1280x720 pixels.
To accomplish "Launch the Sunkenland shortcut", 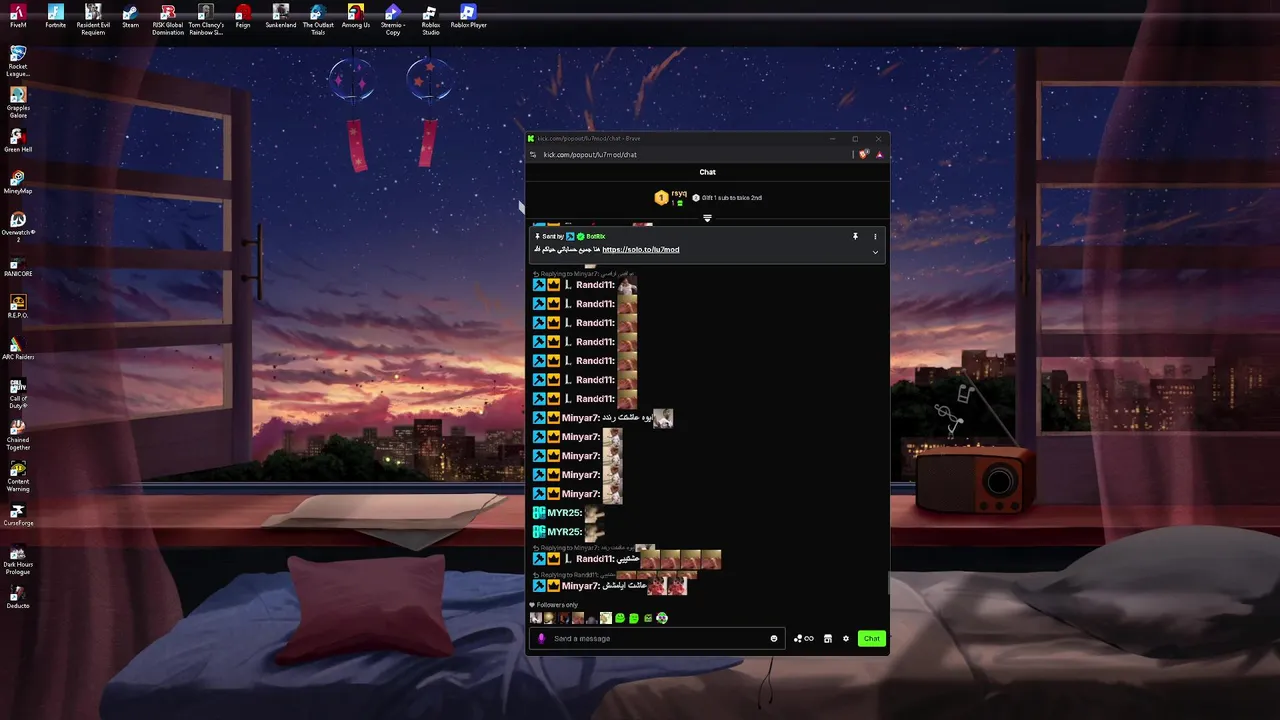I will click(281, 16).
